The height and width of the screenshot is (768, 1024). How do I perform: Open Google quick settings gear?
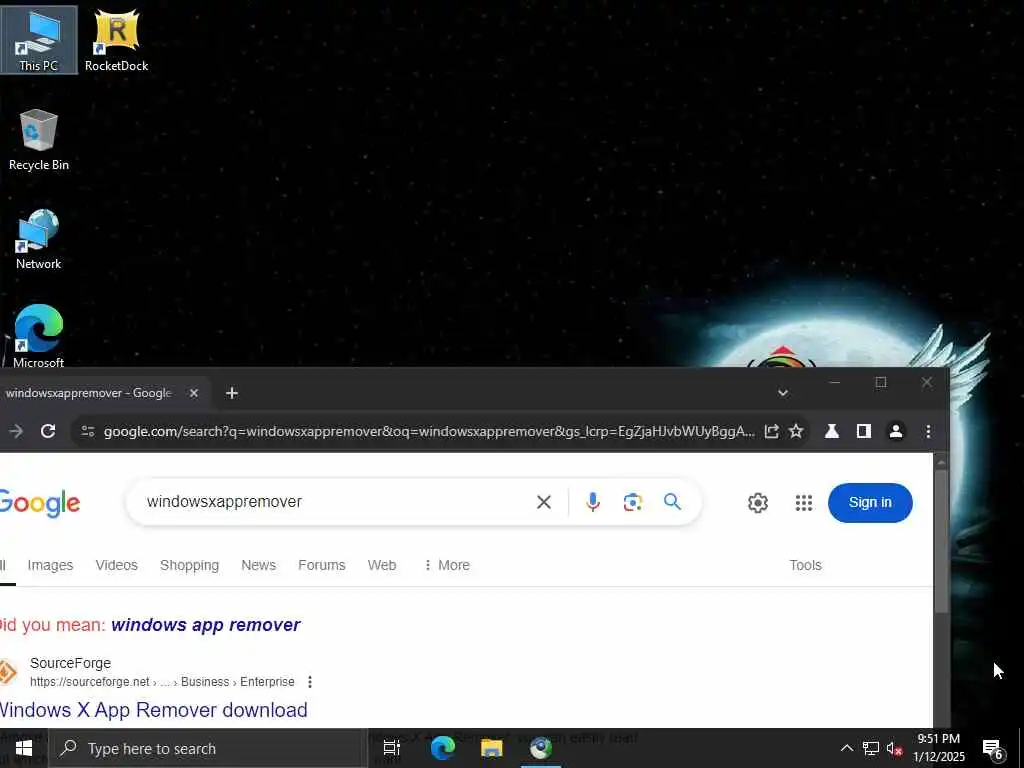[x=758, y=503]
